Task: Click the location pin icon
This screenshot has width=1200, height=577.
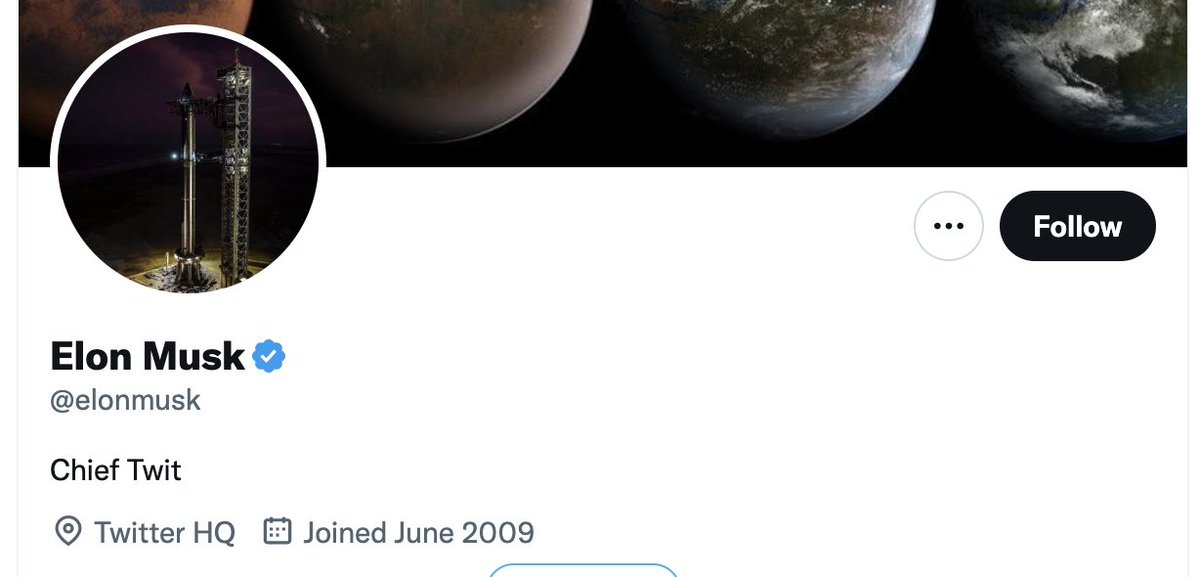Action: (x=67, y=532)
